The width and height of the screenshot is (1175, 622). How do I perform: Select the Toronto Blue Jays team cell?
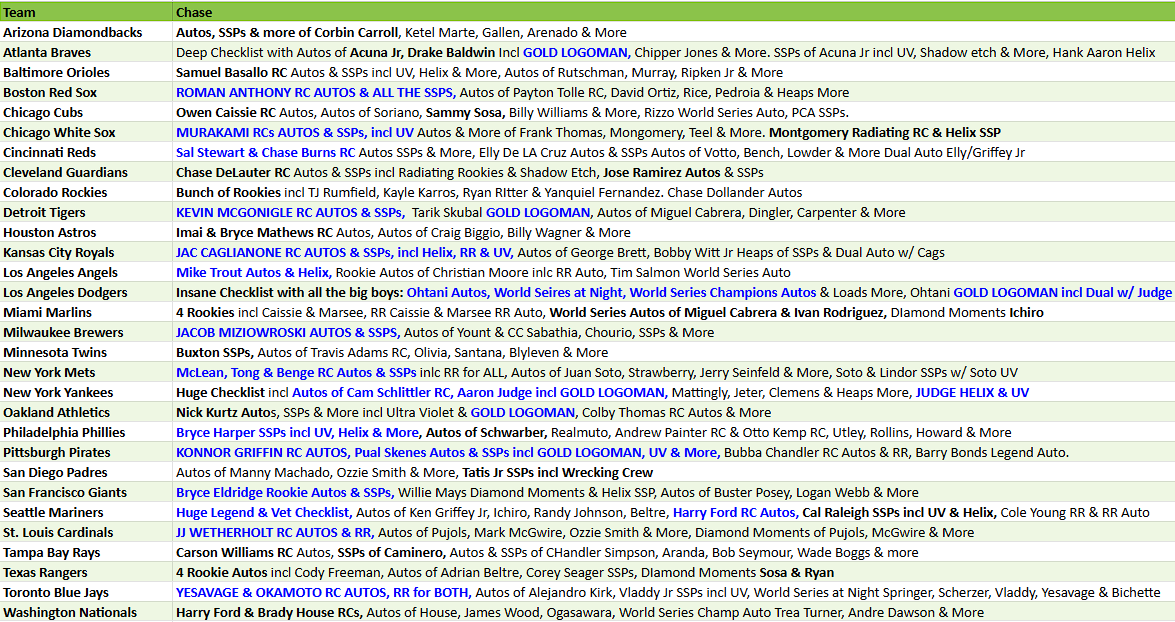[86, 593]
